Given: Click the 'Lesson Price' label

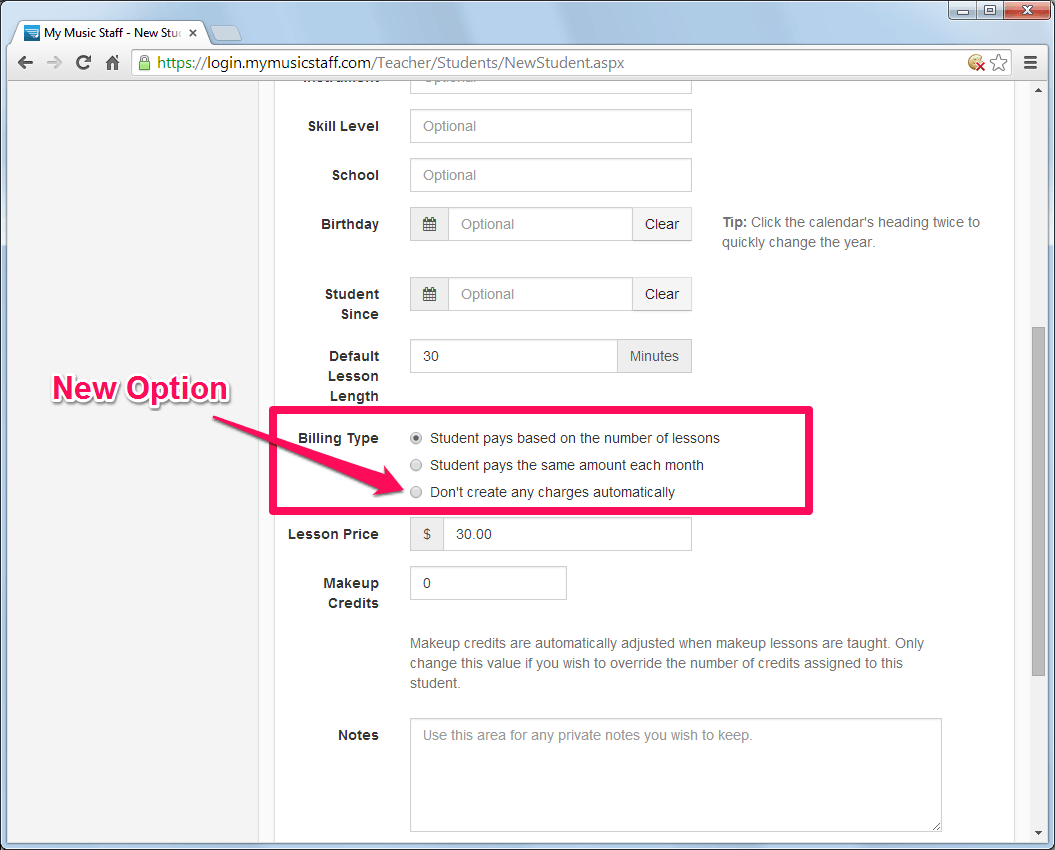Looking at the screenshot, I should point(333,534).
